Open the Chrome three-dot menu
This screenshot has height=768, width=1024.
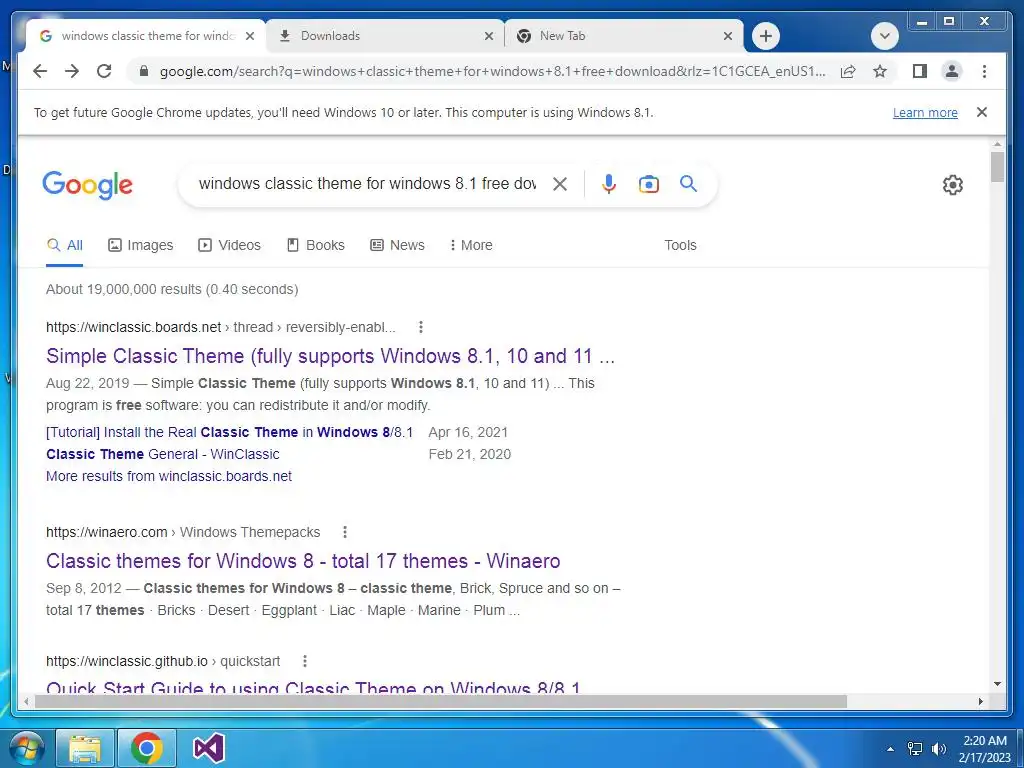click(x=984, y=71)
